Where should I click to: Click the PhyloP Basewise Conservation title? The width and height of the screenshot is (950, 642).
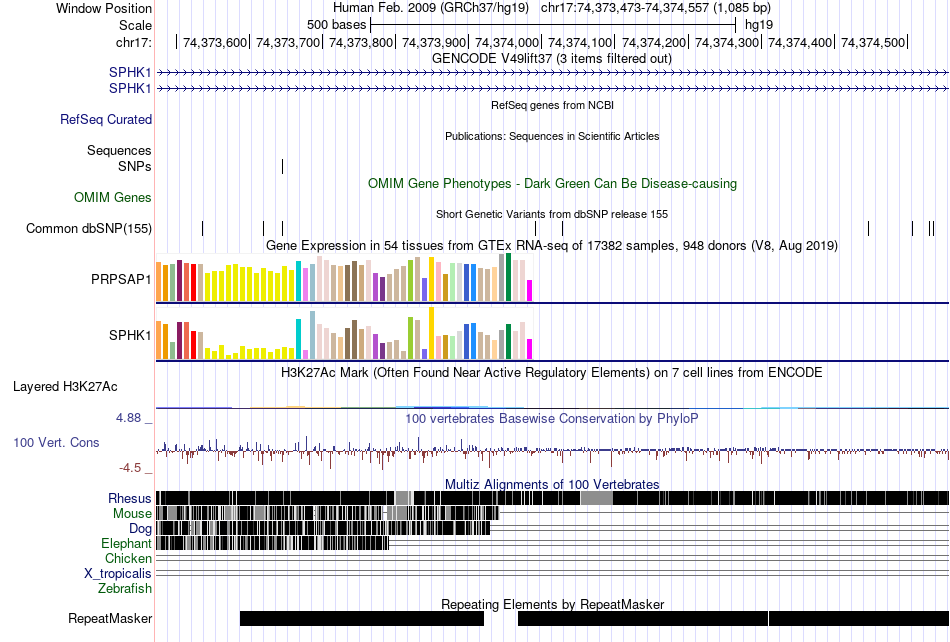[551, 418]
